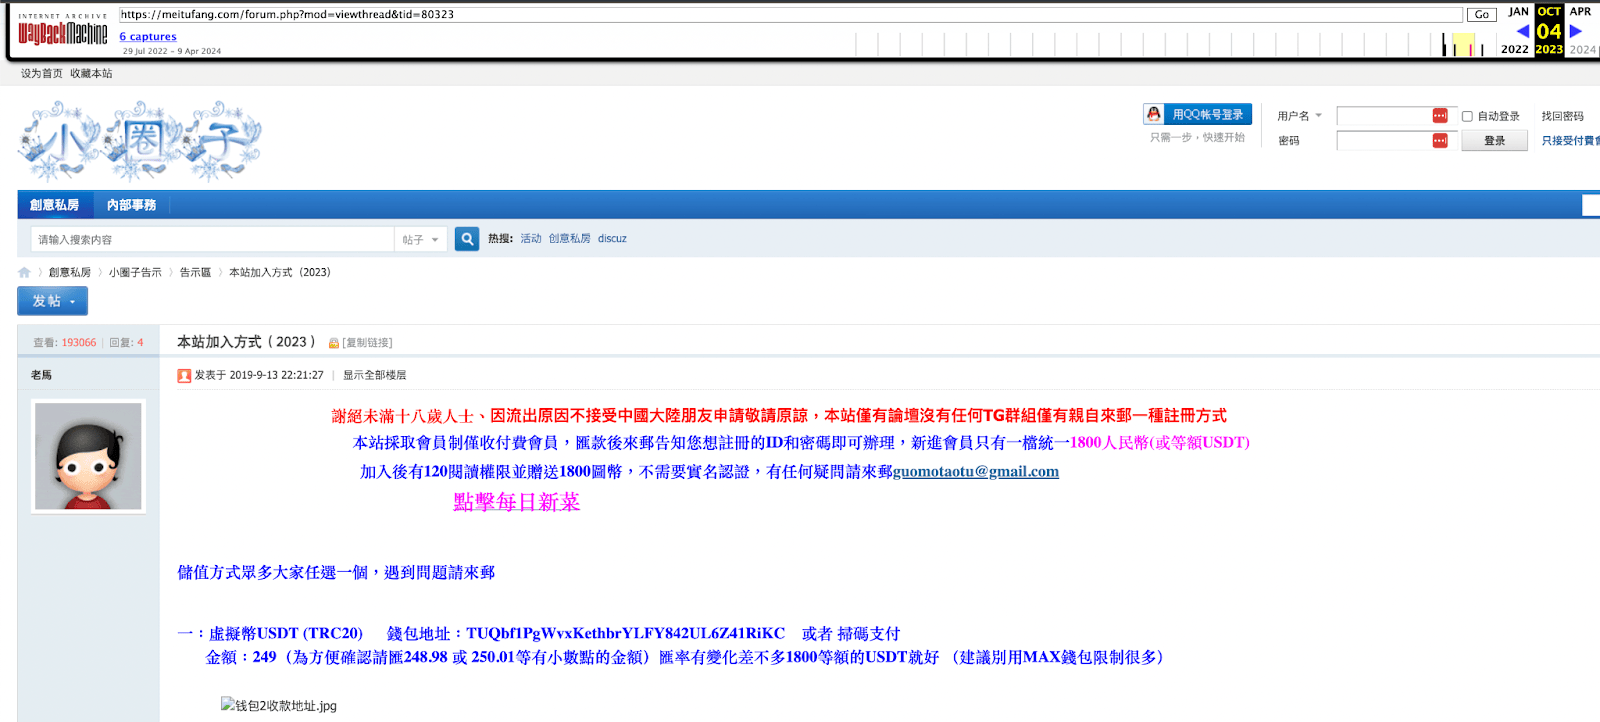Open the 找回密码 link

[1562, 116]
